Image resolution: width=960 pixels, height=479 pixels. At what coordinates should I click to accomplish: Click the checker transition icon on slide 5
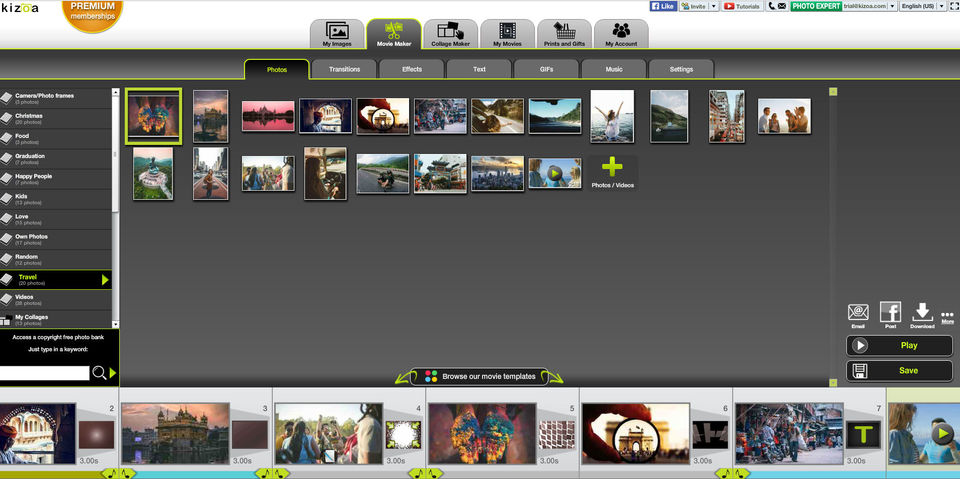coord(557,435)
